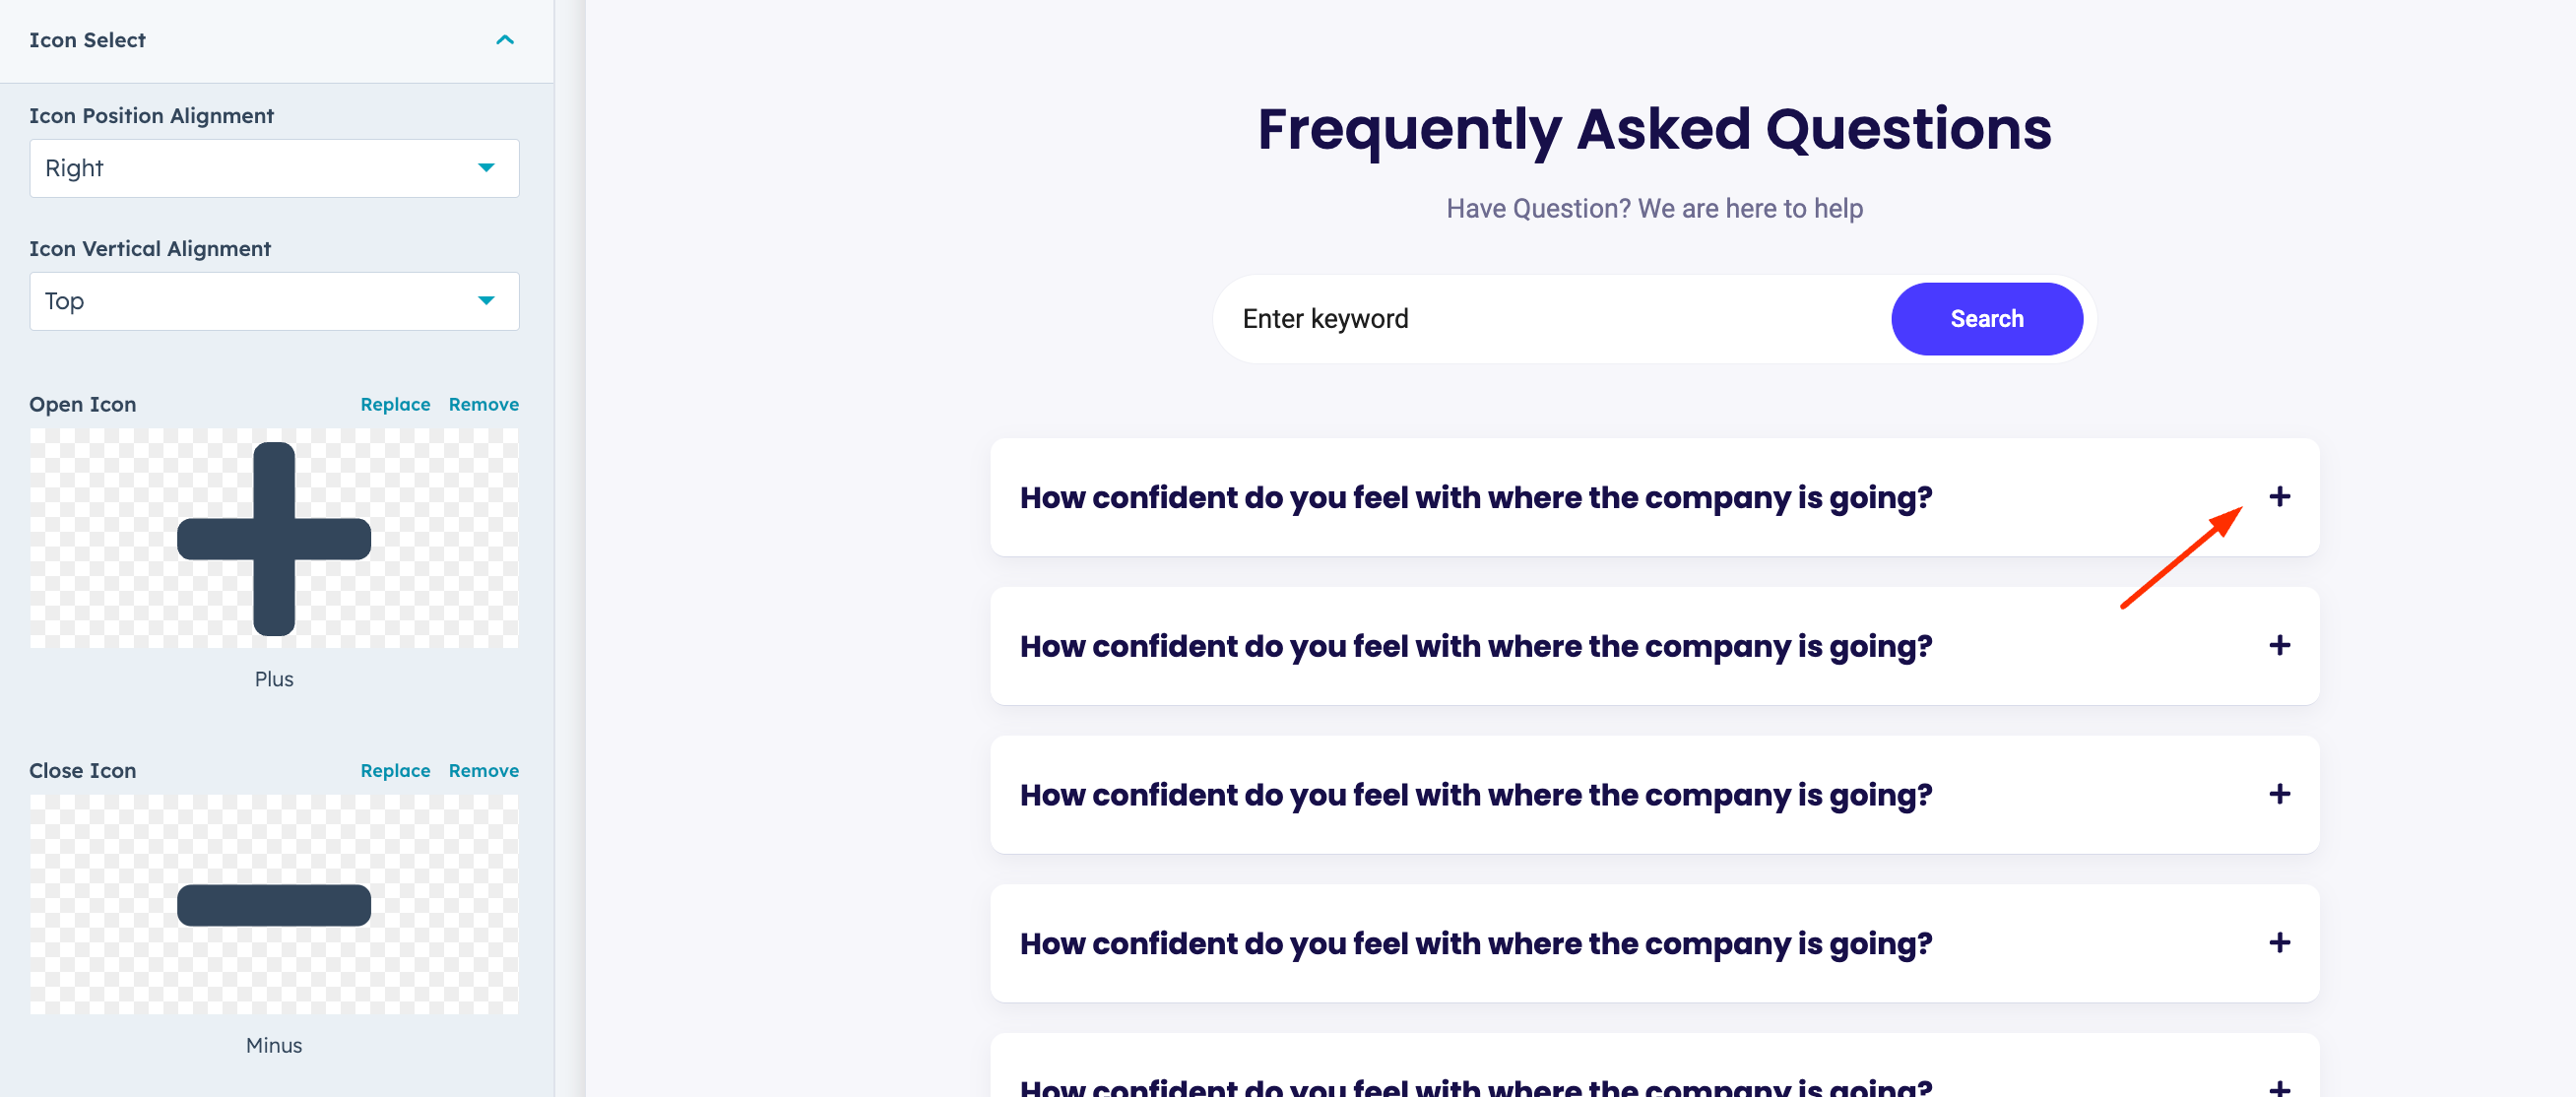Select the Minus close icon preview

click(x=274, y=905)
